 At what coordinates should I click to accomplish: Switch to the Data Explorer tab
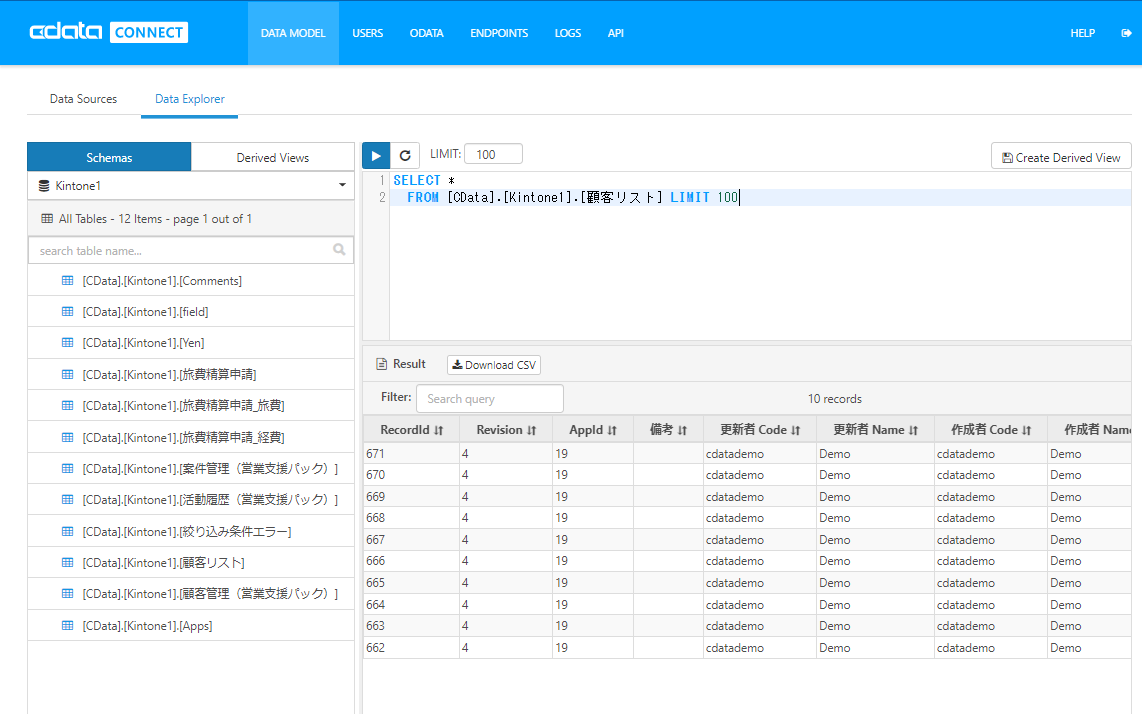[x=189, y=99]
